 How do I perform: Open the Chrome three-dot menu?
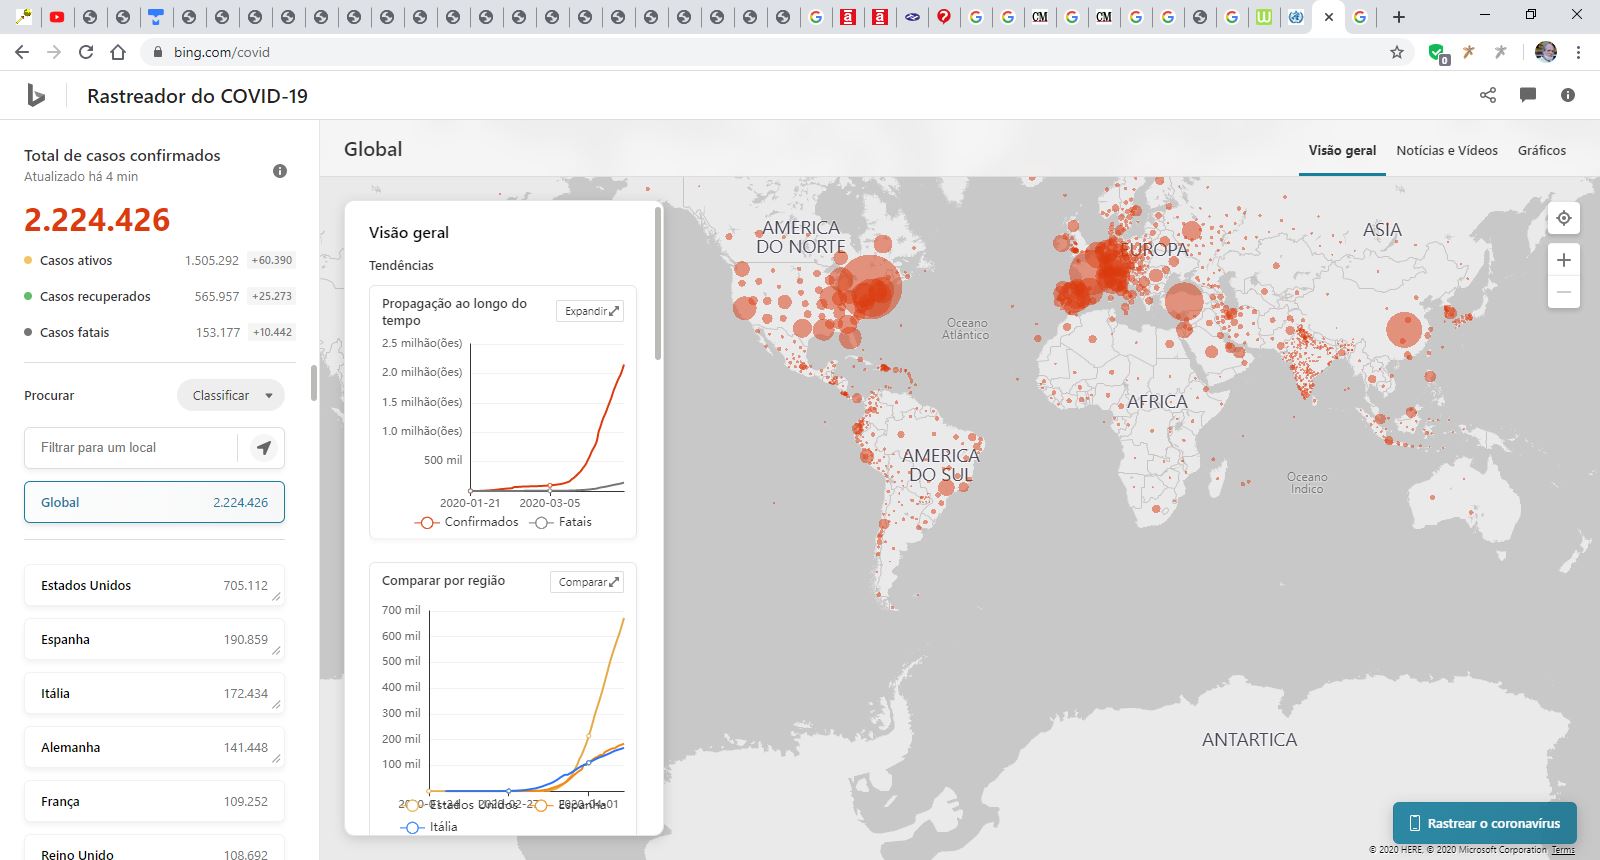click(x=1578, y=52)
